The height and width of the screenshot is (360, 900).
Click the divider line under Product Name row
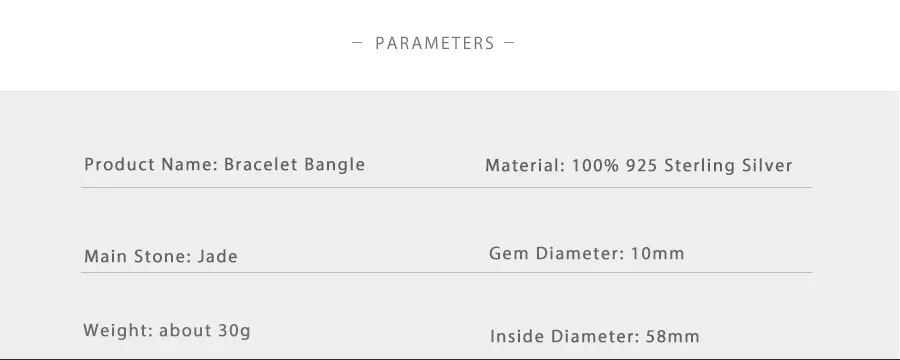(x=447, y=187)
